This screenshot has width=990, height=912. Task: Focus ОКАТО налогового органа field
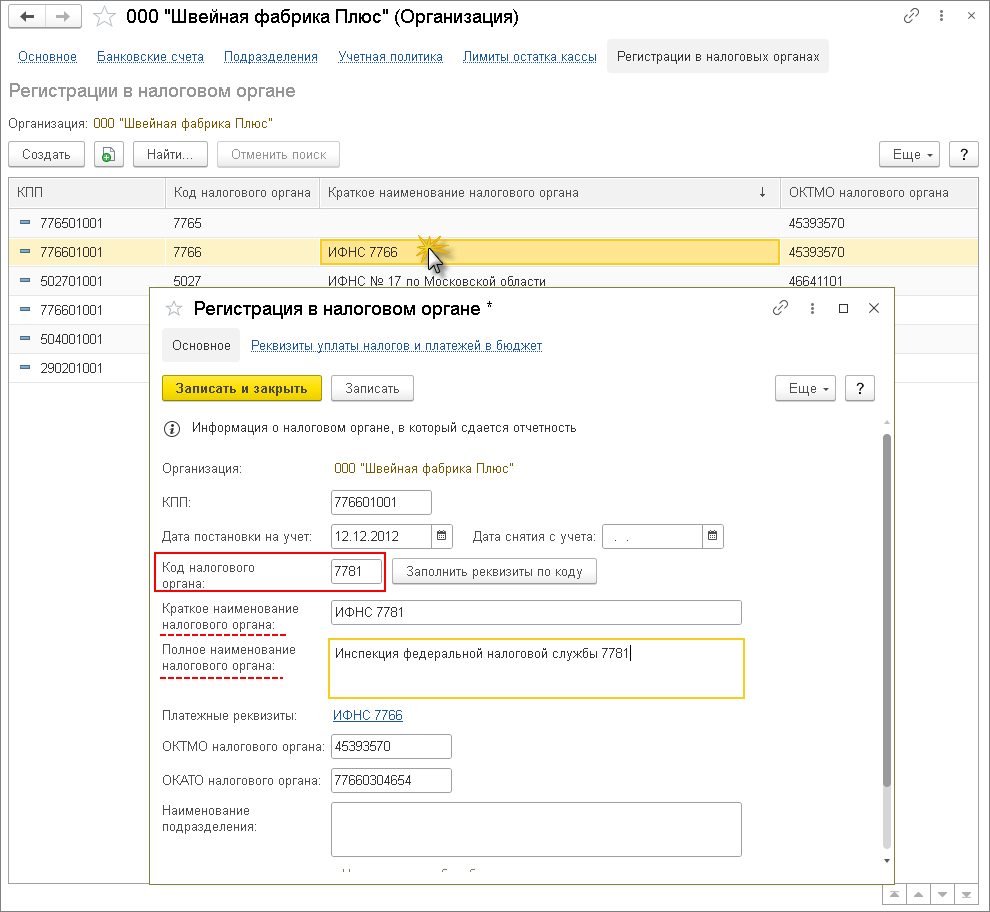pyautogui.click(x=391, y=781)
